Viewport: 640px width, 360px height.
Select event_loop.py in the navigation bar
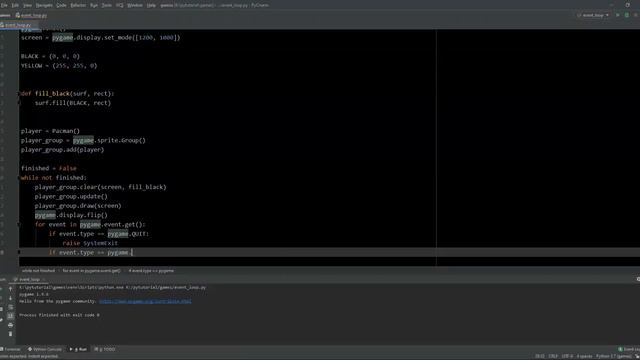31,15
